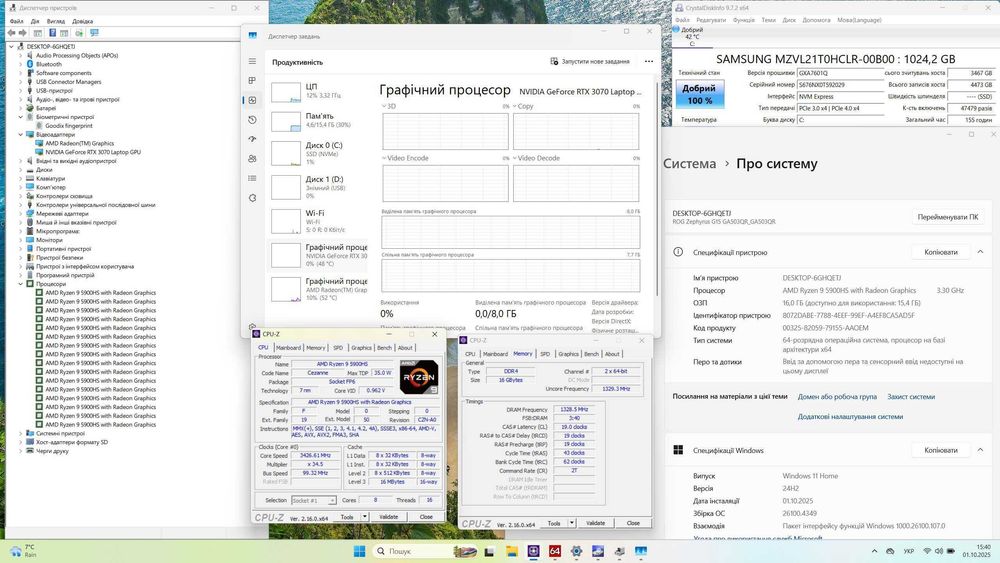
Task: Select the ЦП performance graph thumbnail
Action: 286,92
